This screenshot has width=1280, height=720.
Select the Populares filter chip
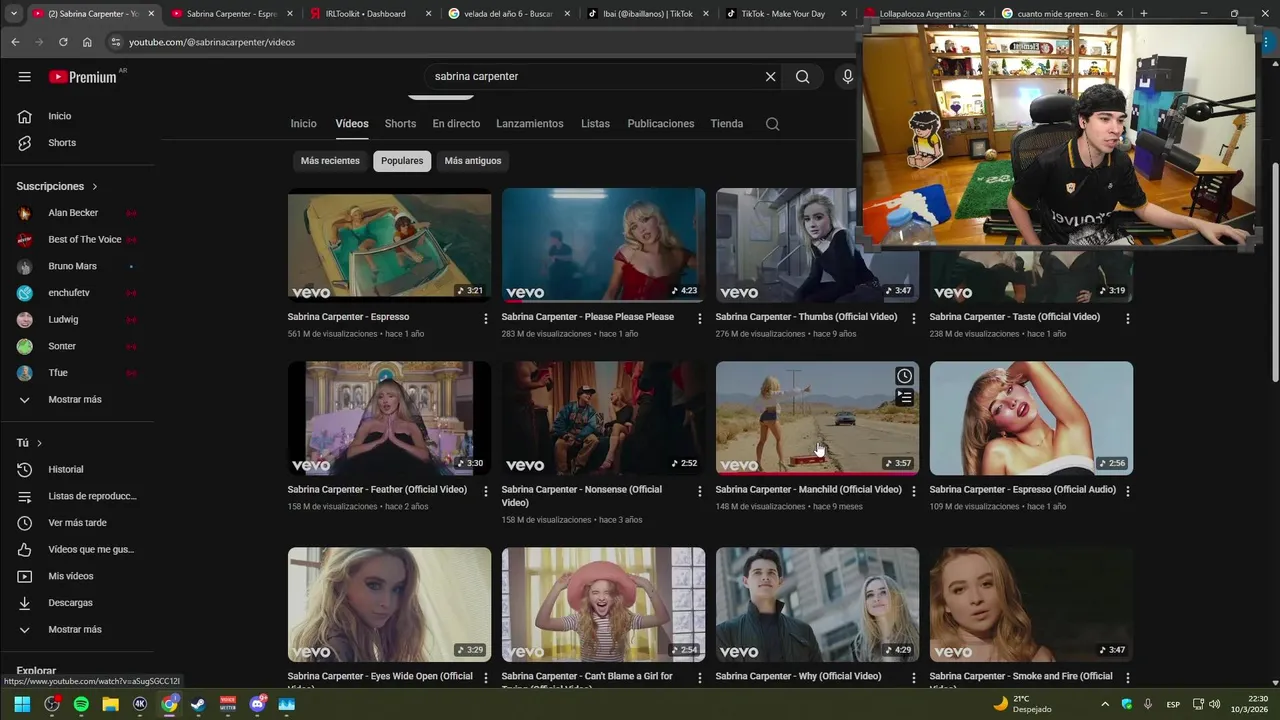(402, 161)
